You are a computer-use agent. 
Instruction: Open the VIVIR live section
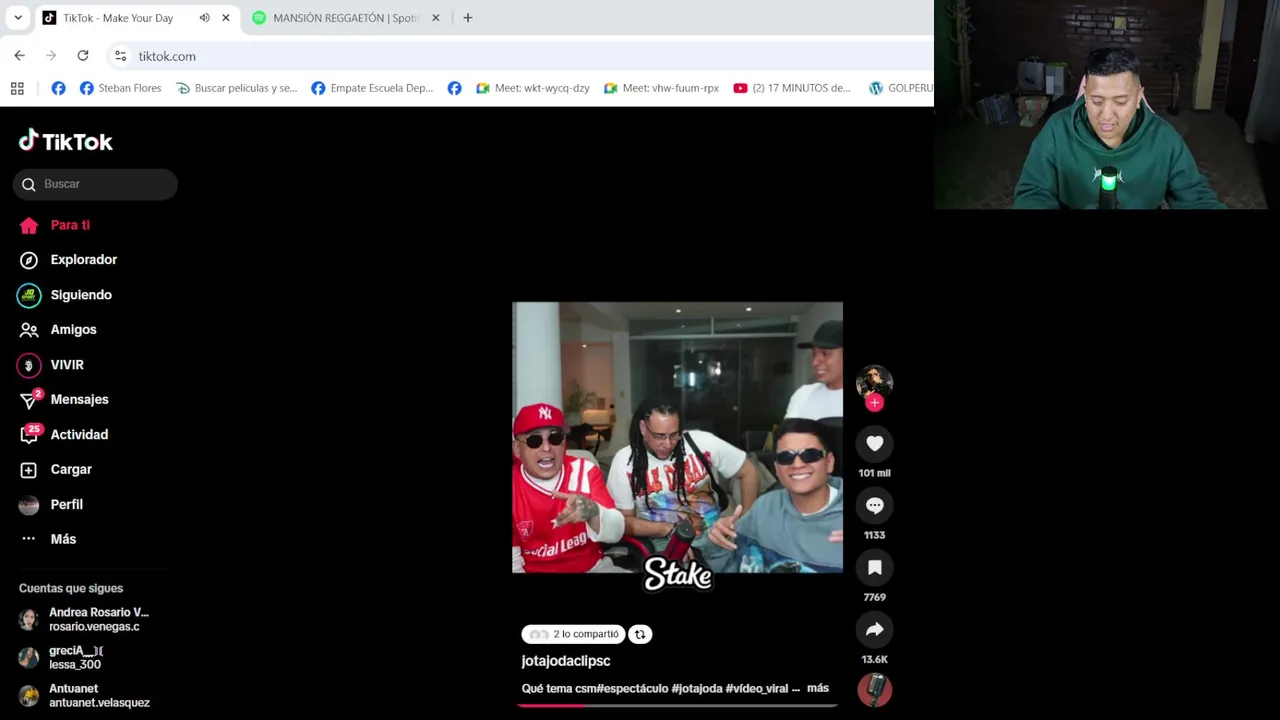pos(51,365)
